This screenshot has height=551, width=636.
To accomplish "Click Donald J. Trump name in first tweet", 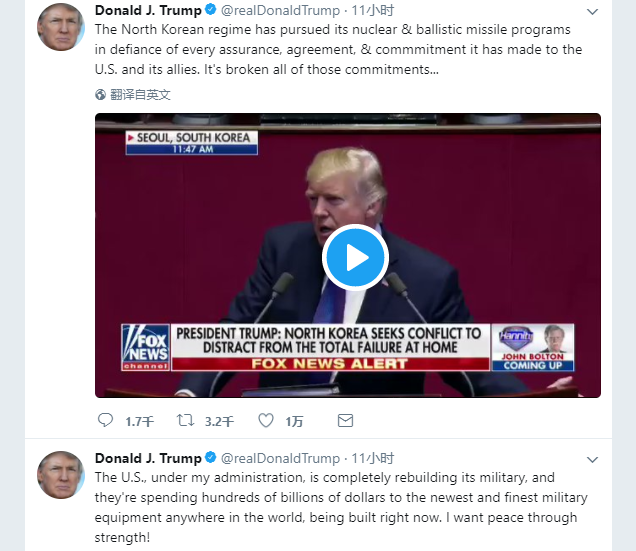I will (x=148, y=10).
